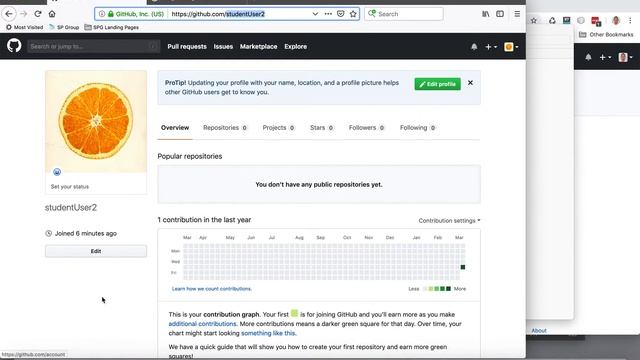Toggle the Firefox sidebar icon

[x=500, y=14]
